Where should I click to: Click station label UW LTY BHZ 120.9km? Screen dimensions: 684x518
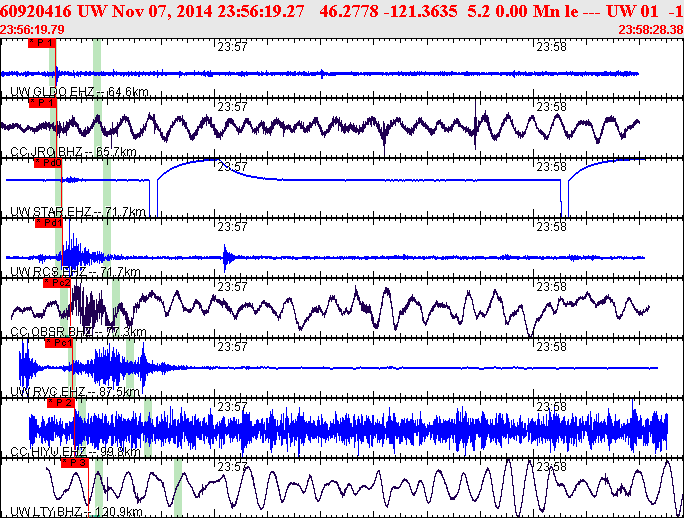pyautogui.click(x=76, y=512)
